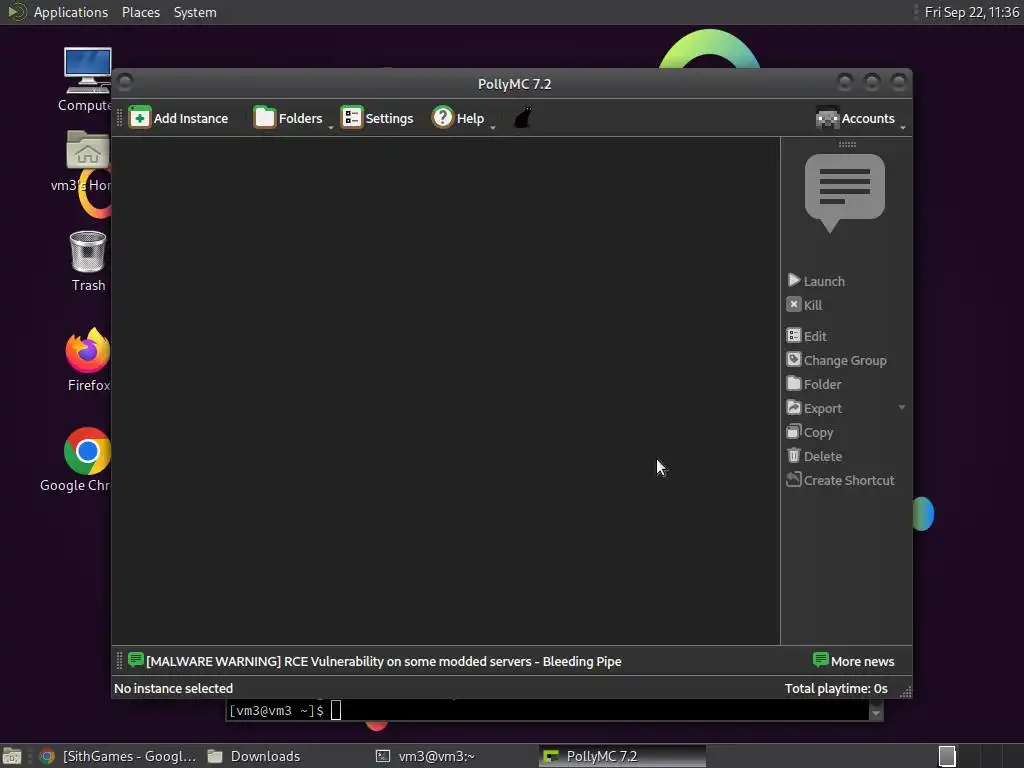This screenshot has height=768, width=1024.
Task: Open instance Folder from the sidebar
Action: coord(814,384)
